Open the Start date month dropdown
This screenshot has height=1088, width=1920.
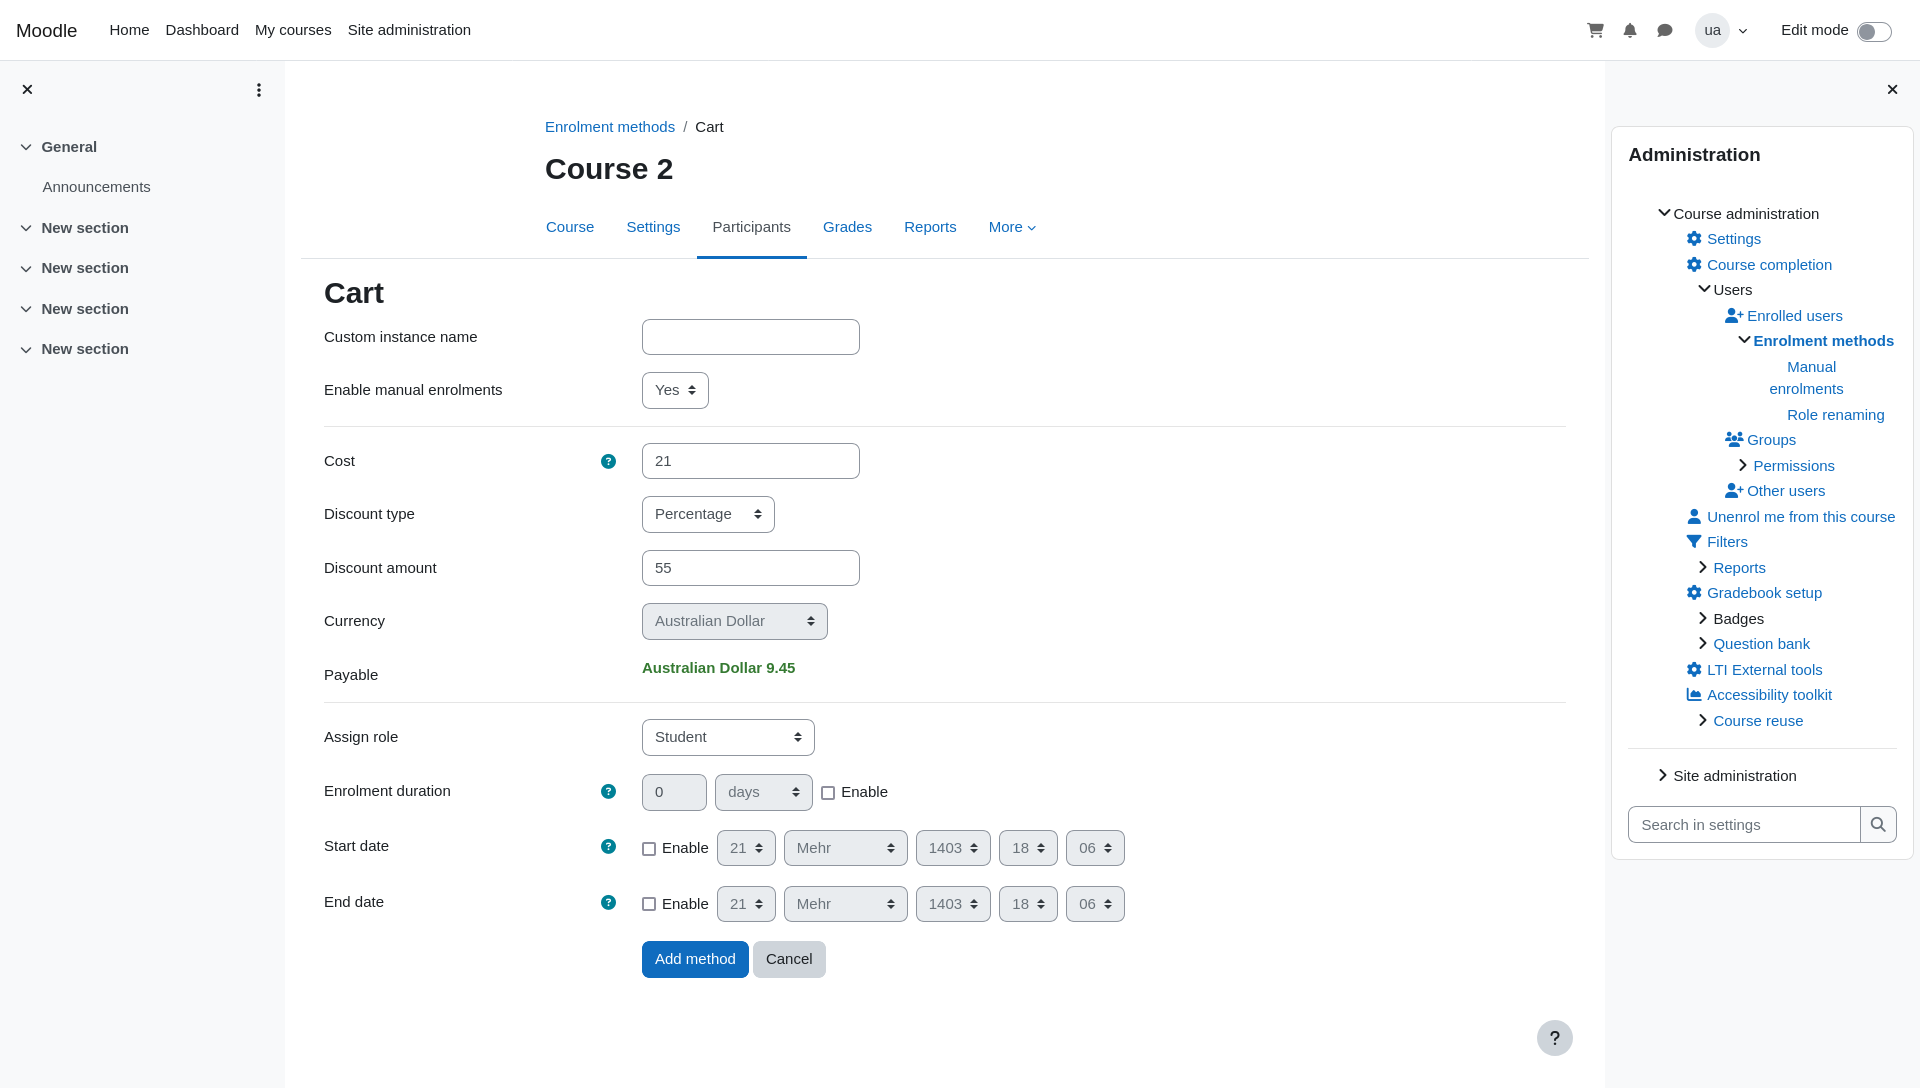click(x=846, y=848)
